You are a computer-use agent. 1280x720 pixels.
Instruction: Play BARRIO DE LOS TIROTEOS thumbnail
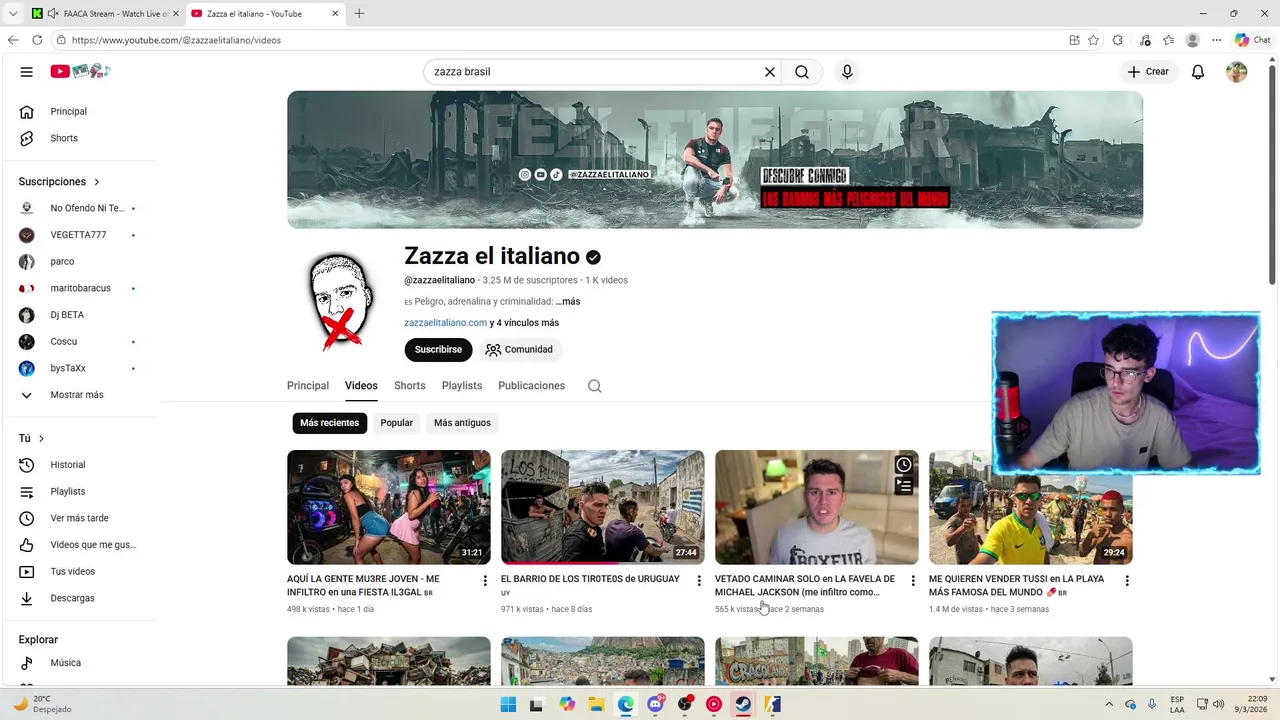603,507
